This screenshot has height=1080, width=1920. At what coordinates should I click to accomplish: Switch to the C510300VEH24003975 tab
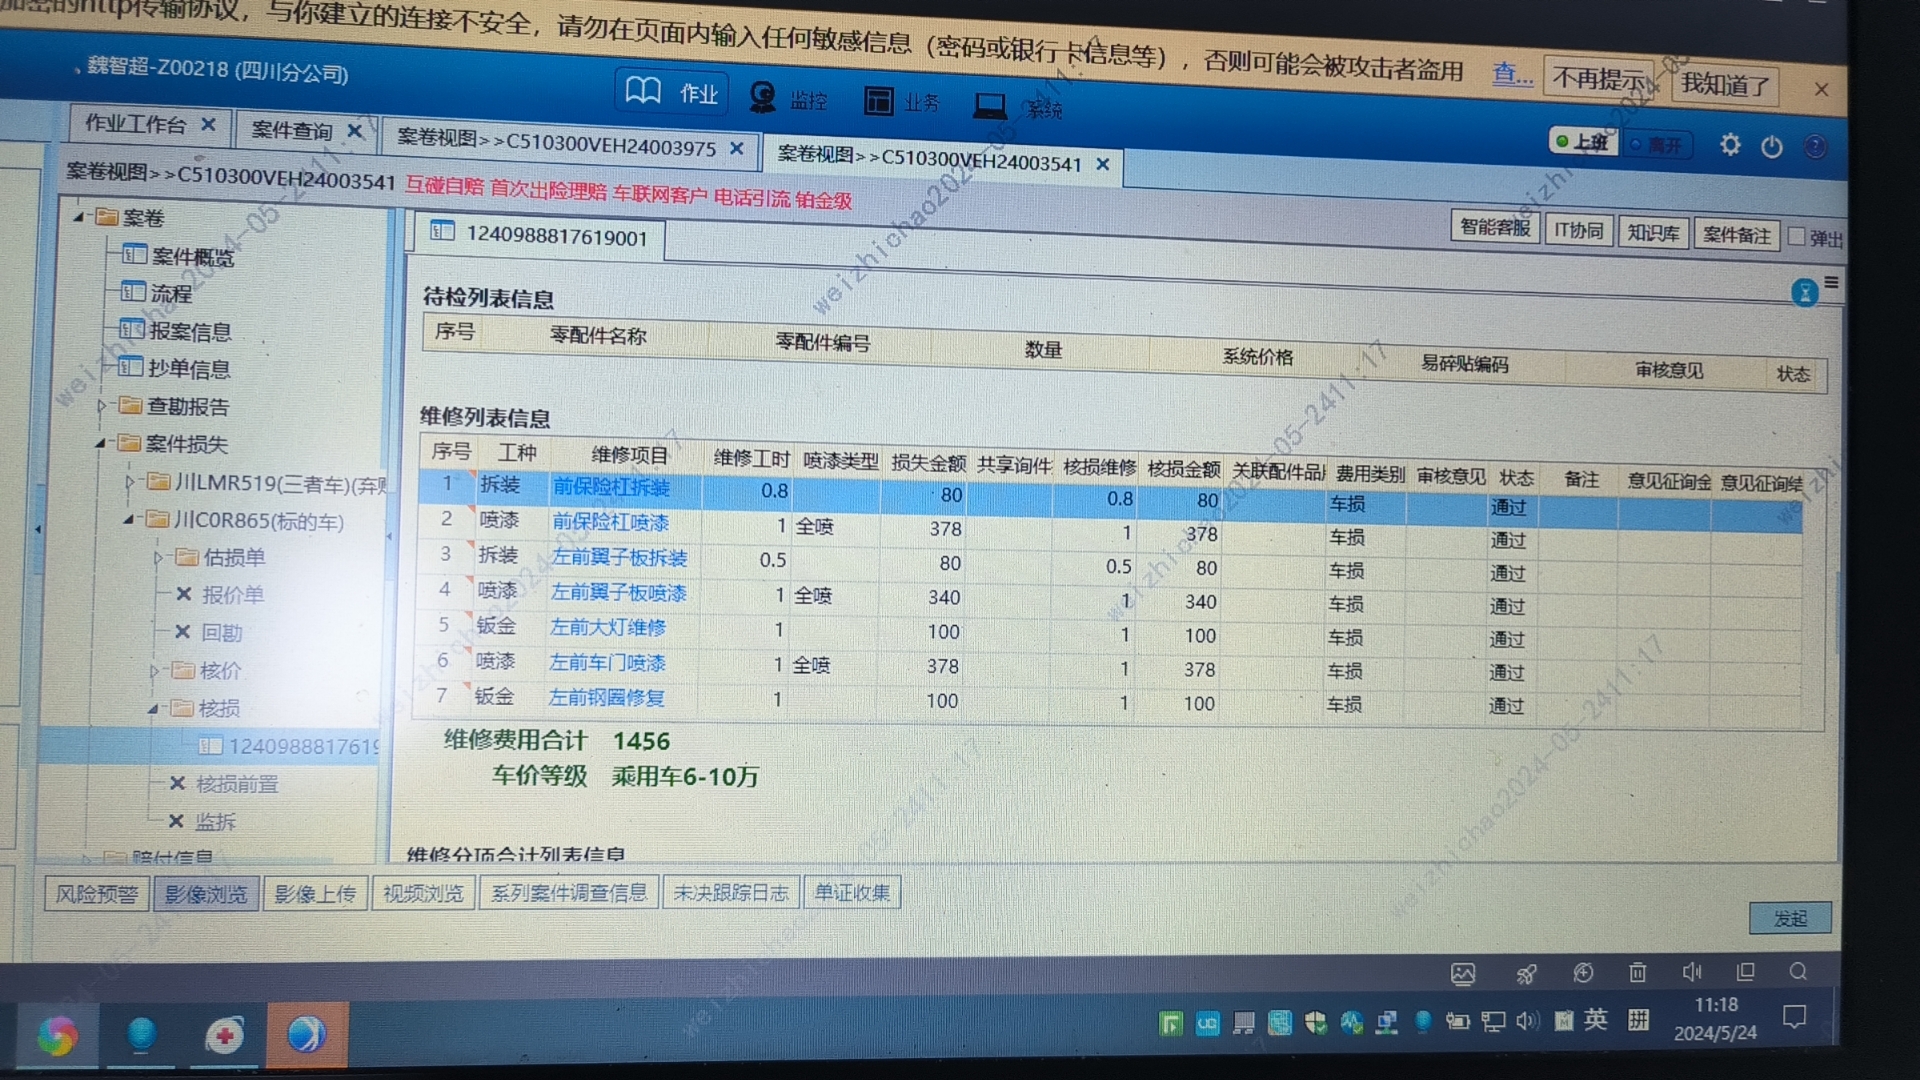556,143
